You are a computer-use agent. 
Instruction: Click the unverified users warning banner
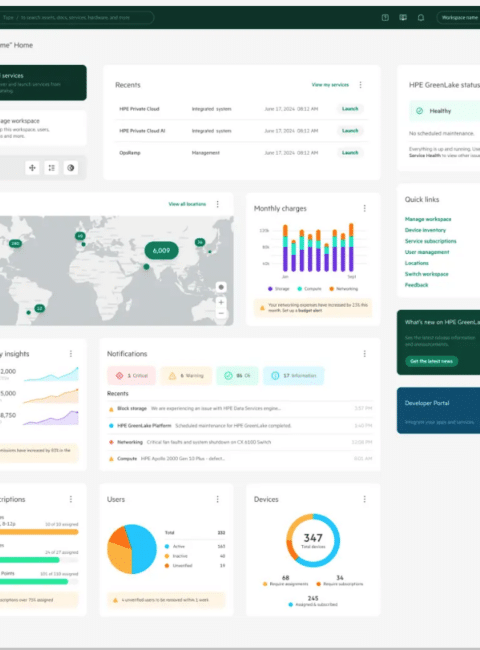(x=166, y=600)
